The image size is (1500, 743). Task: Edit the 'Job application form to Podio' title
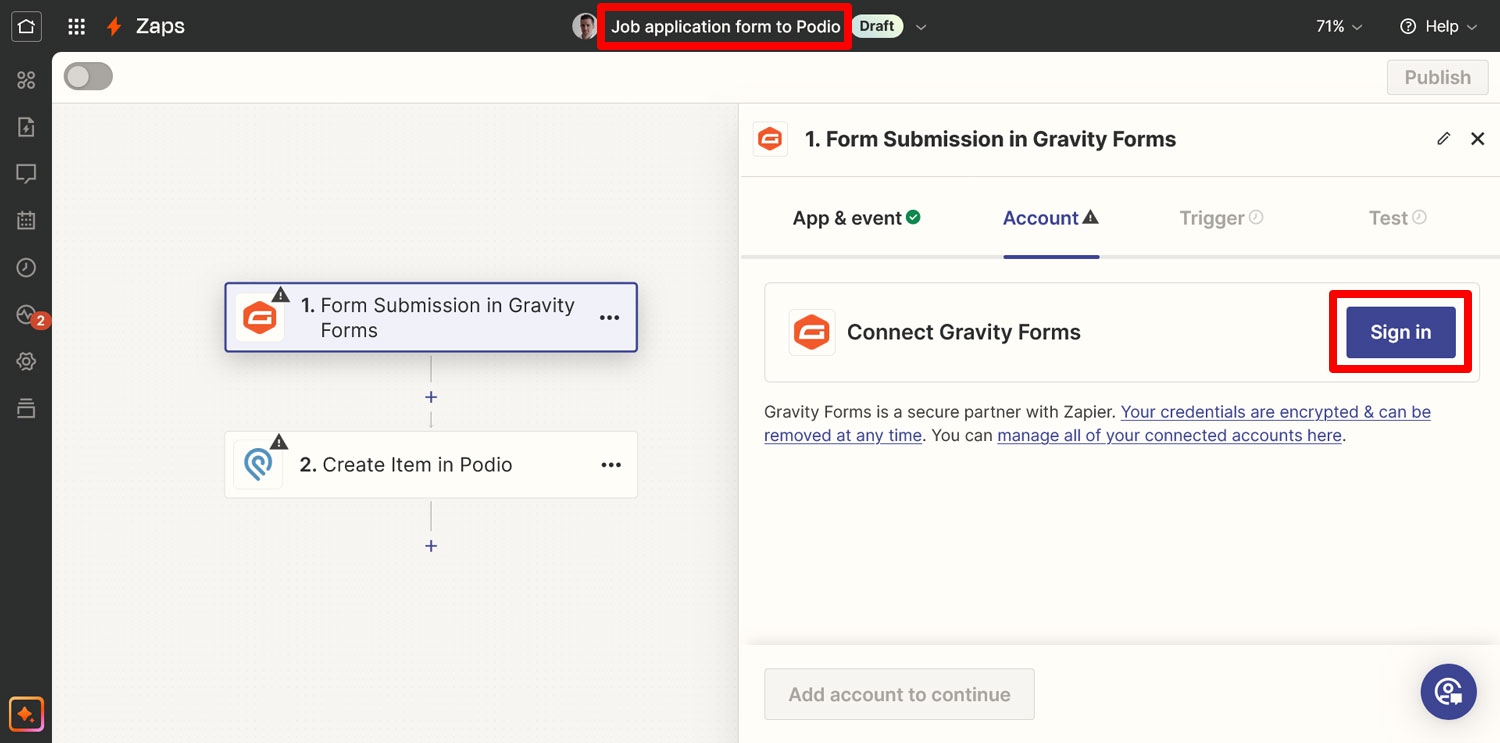725,27
